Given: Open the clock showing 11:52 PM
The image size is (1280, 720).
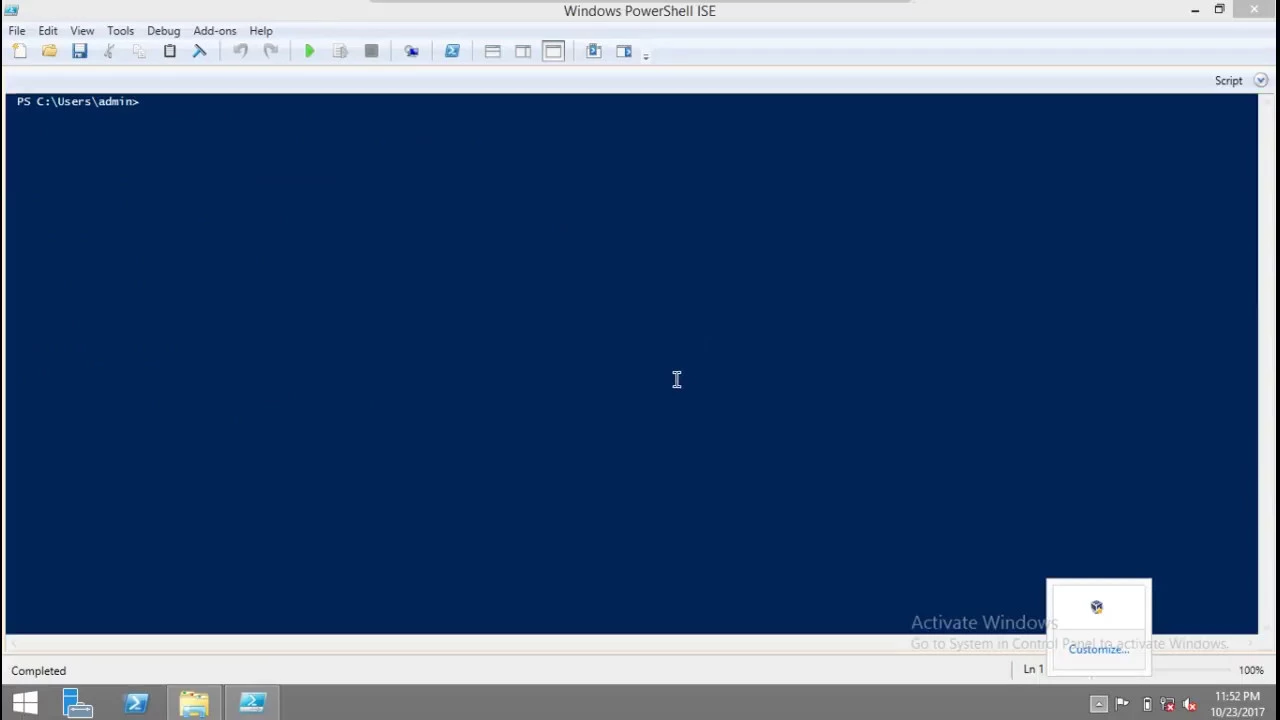Looking at the screenshot, I should (x=1237, y=704).
